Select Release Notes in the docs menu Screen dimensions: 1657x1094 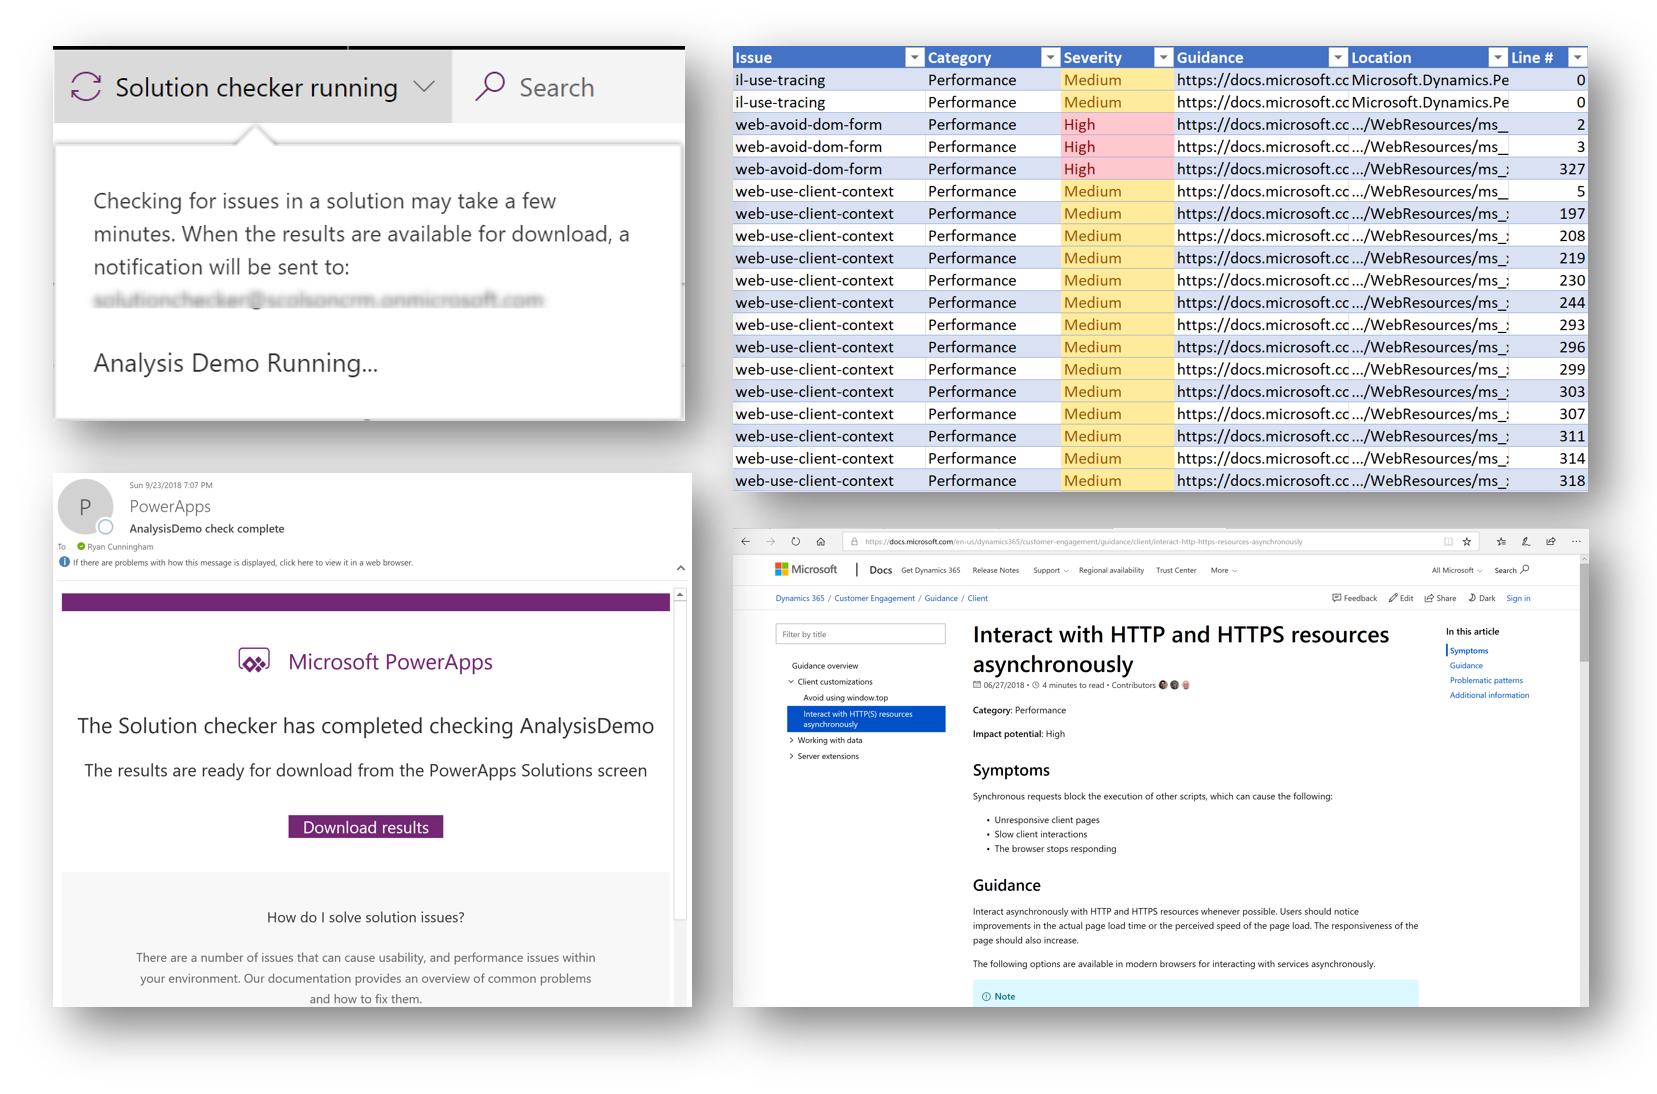click(995, 569)
